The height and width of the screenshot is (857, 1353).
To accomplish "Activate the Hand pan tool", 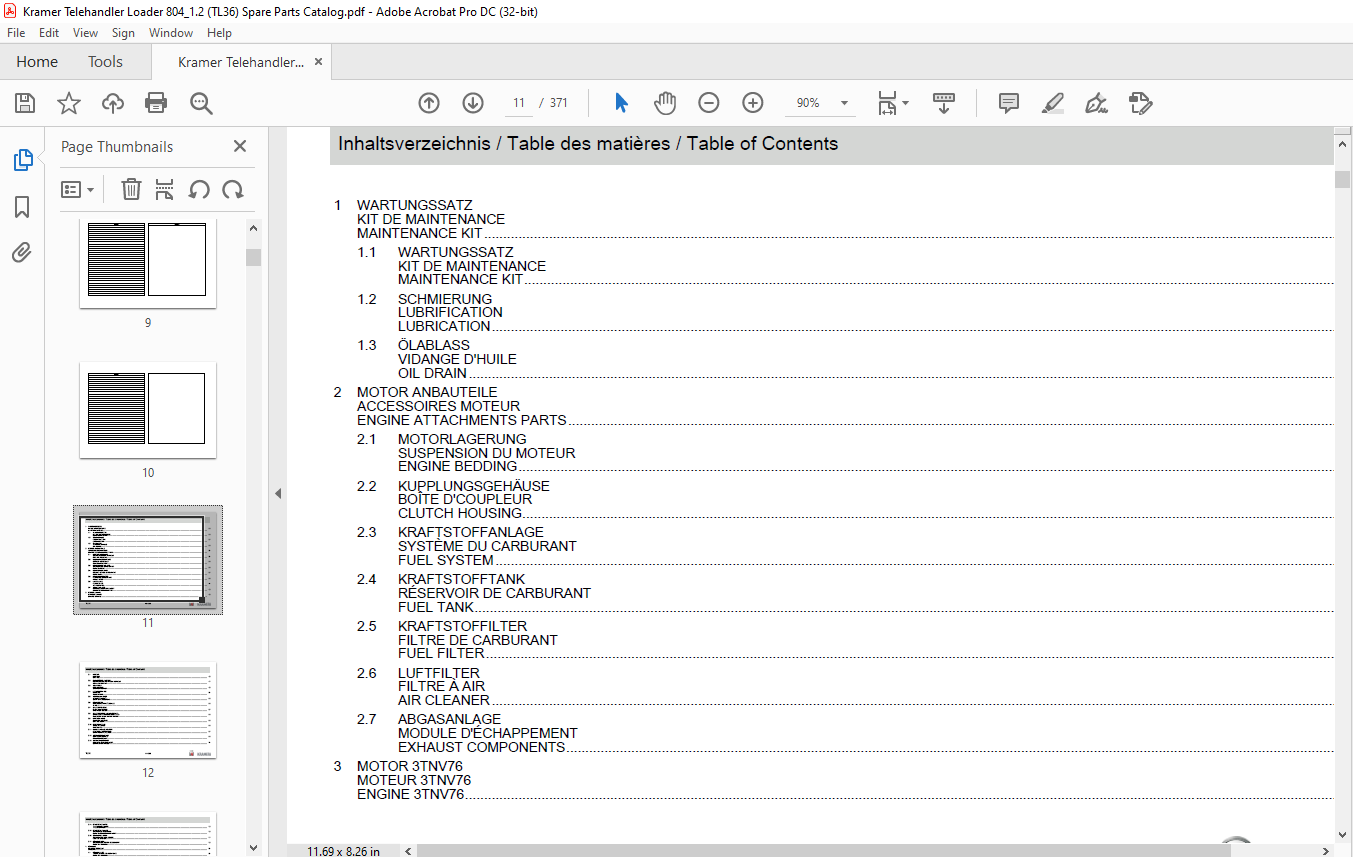I will (x=665, y=103).
